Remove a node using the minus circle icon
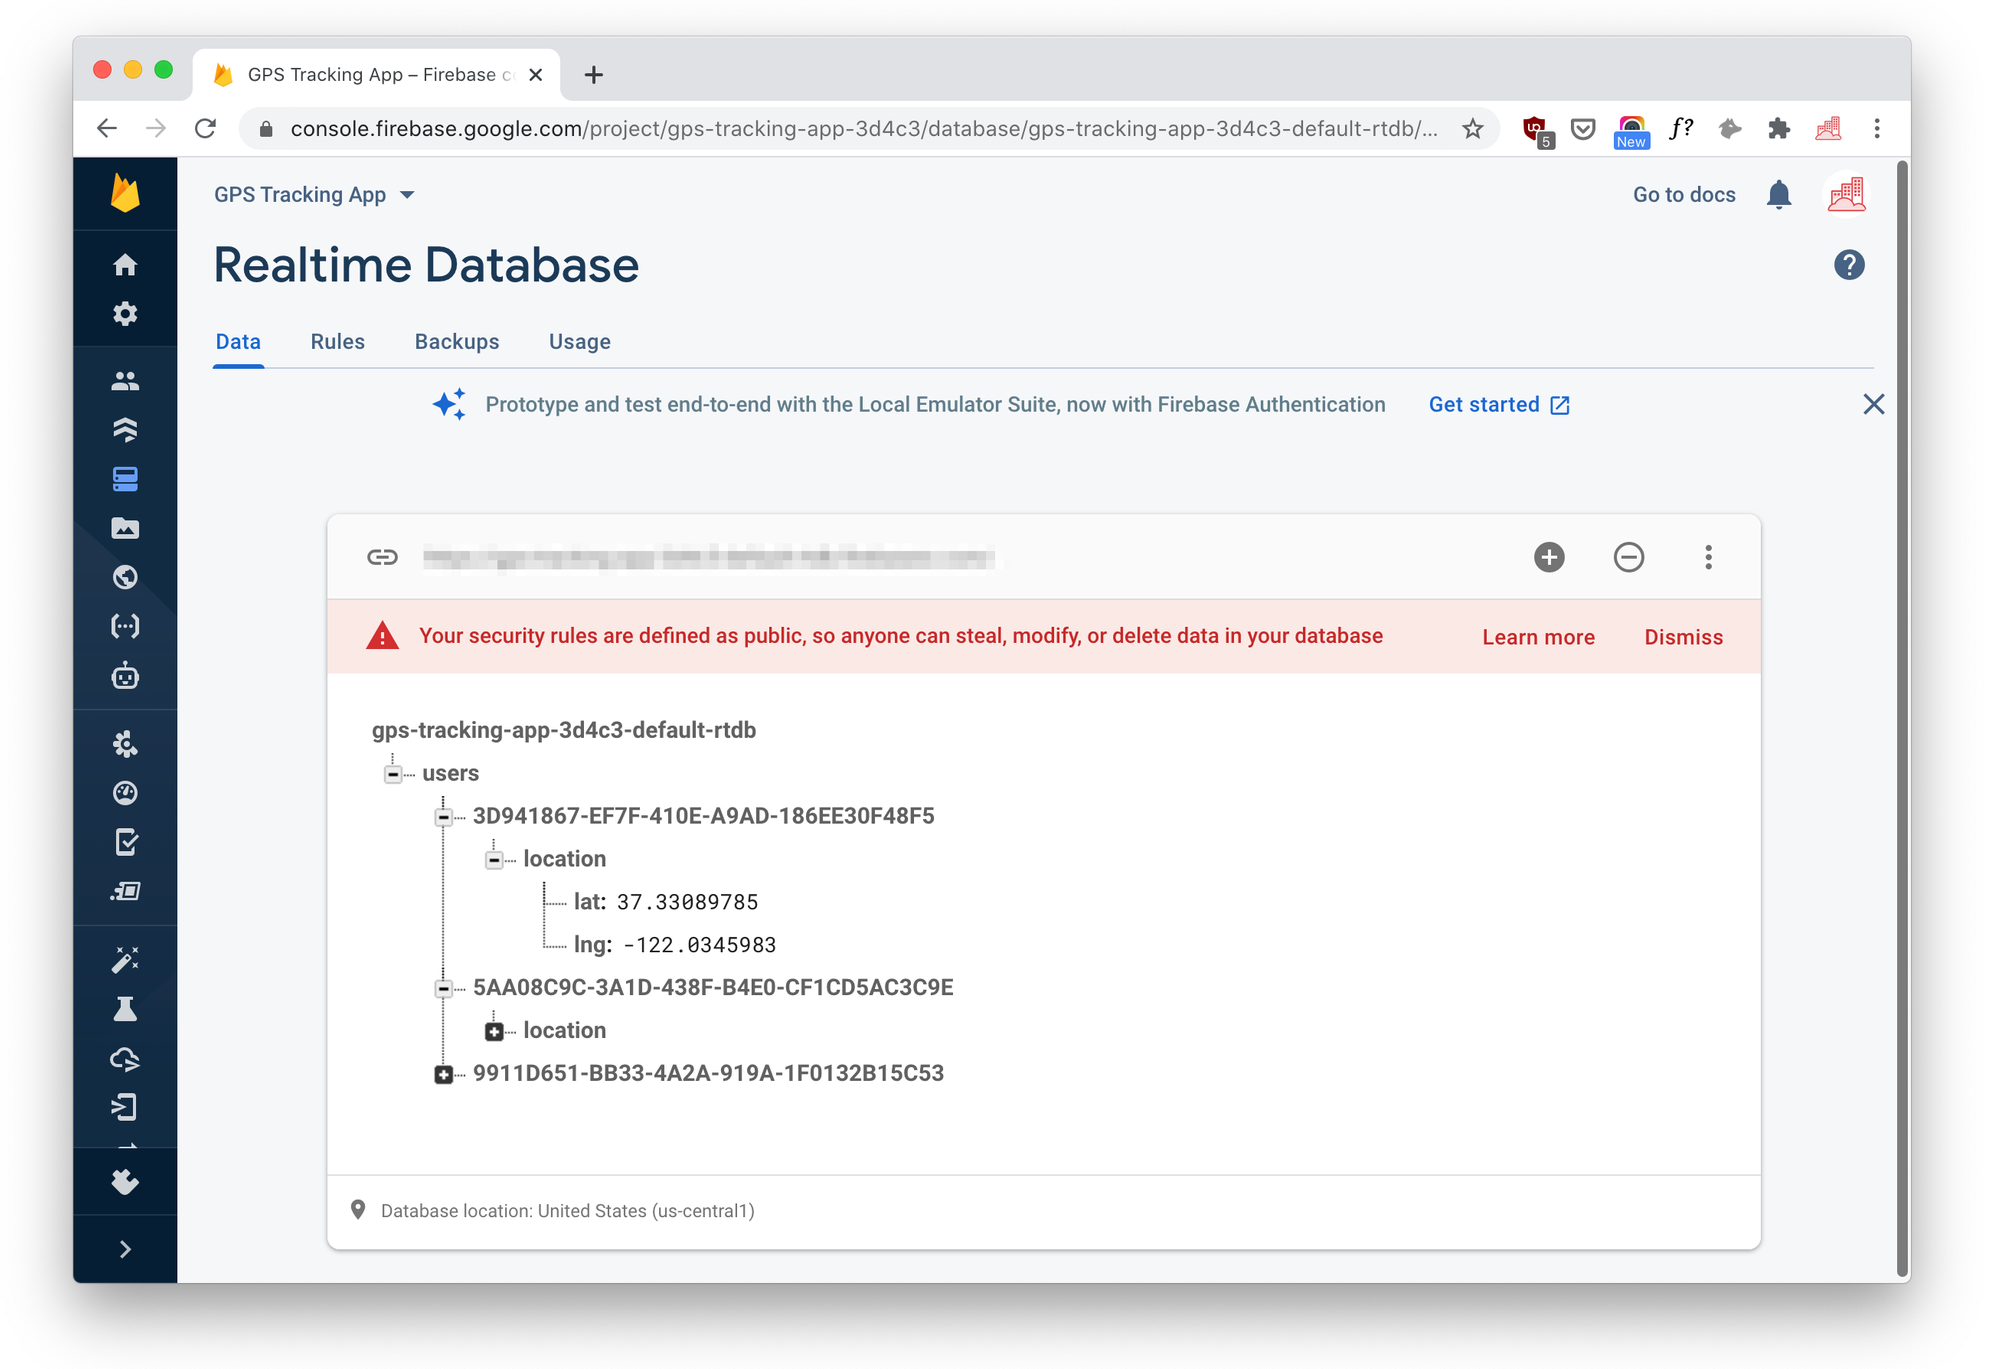 [1629, 557]
